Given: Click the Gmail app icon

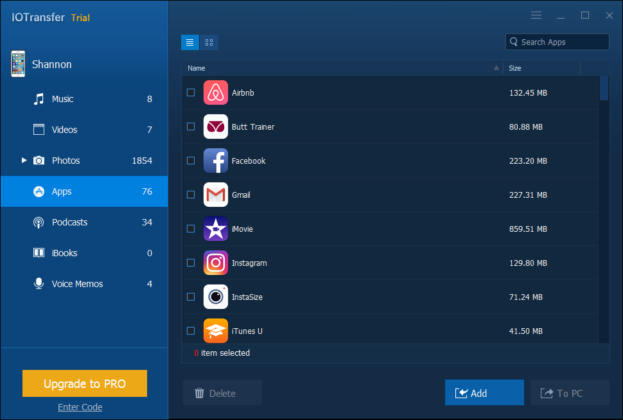Looking at the screenshot, I should coord(216,195).
